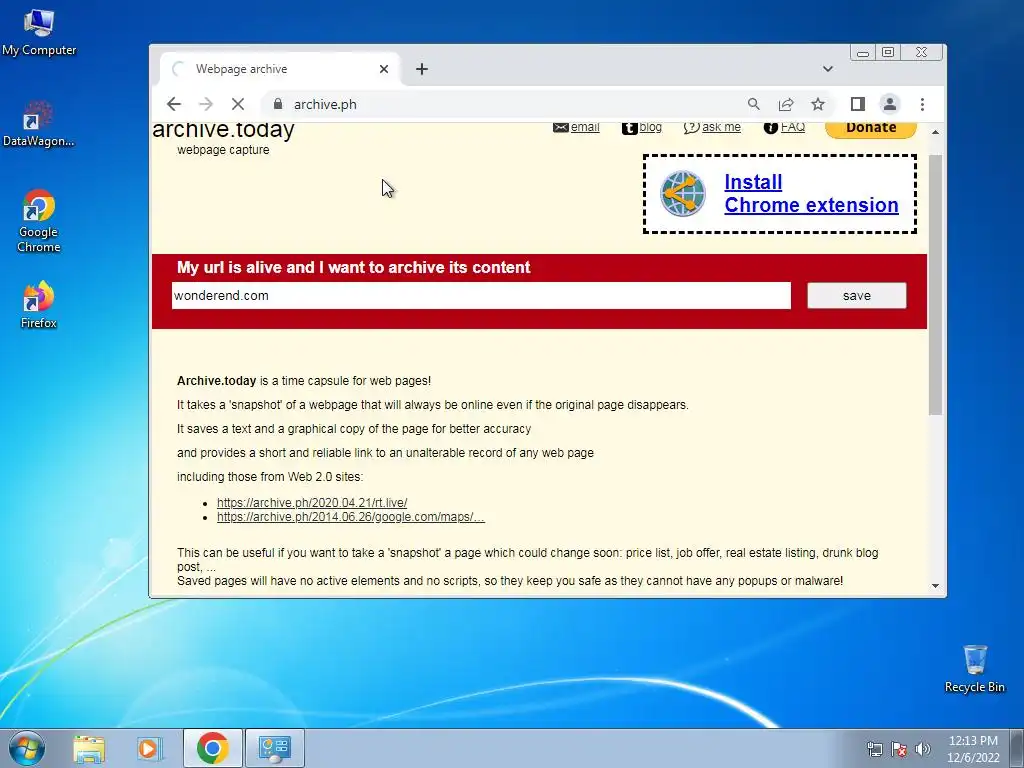The image size is (1024, 768).
Task: Open Windows Explorer from taskbar
Action: pyautogui.click(x=89, y=748)
